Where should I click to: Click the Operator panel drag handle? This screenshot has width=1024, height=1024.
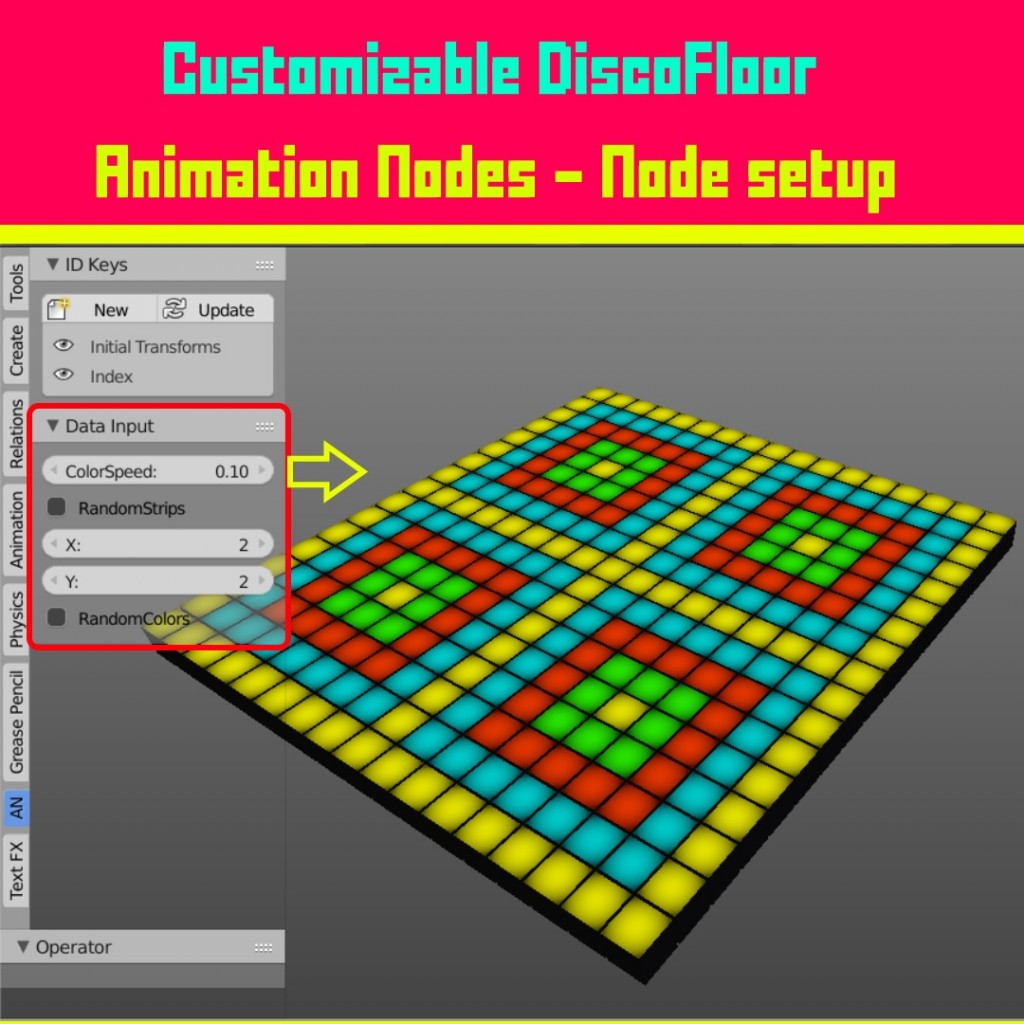pyautogui.click(x=262, y=947)
